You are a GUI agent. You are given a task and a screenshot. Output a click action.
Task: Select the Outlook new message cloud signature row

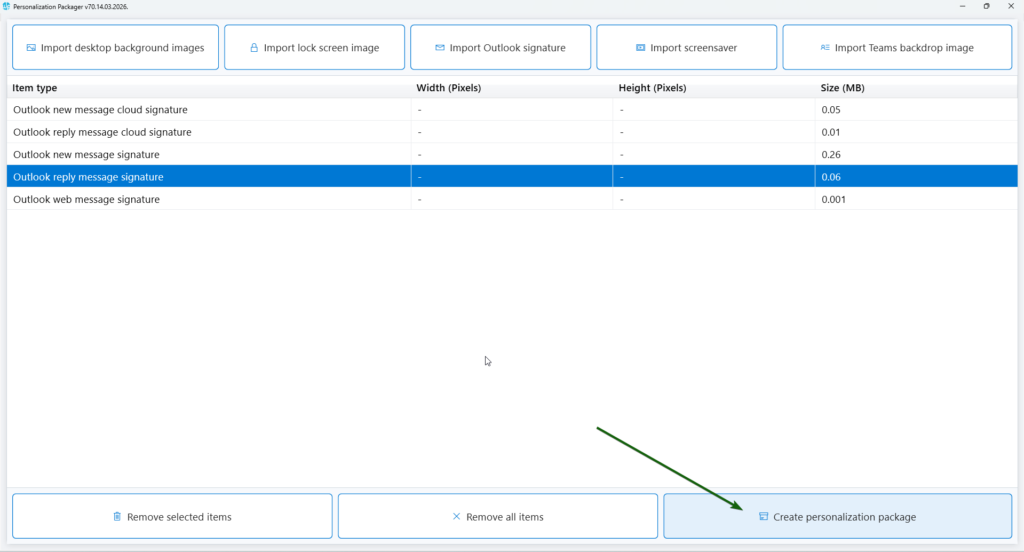coord(100,110)
